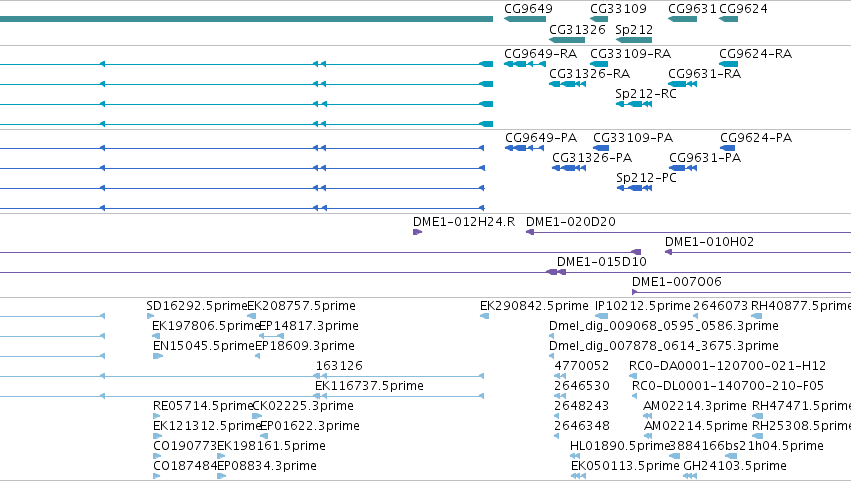Image resolution: width=851 pixels, height=481 pixels.
Task: Select the EK197806.5prime EST label
Action: click(206, 326)
